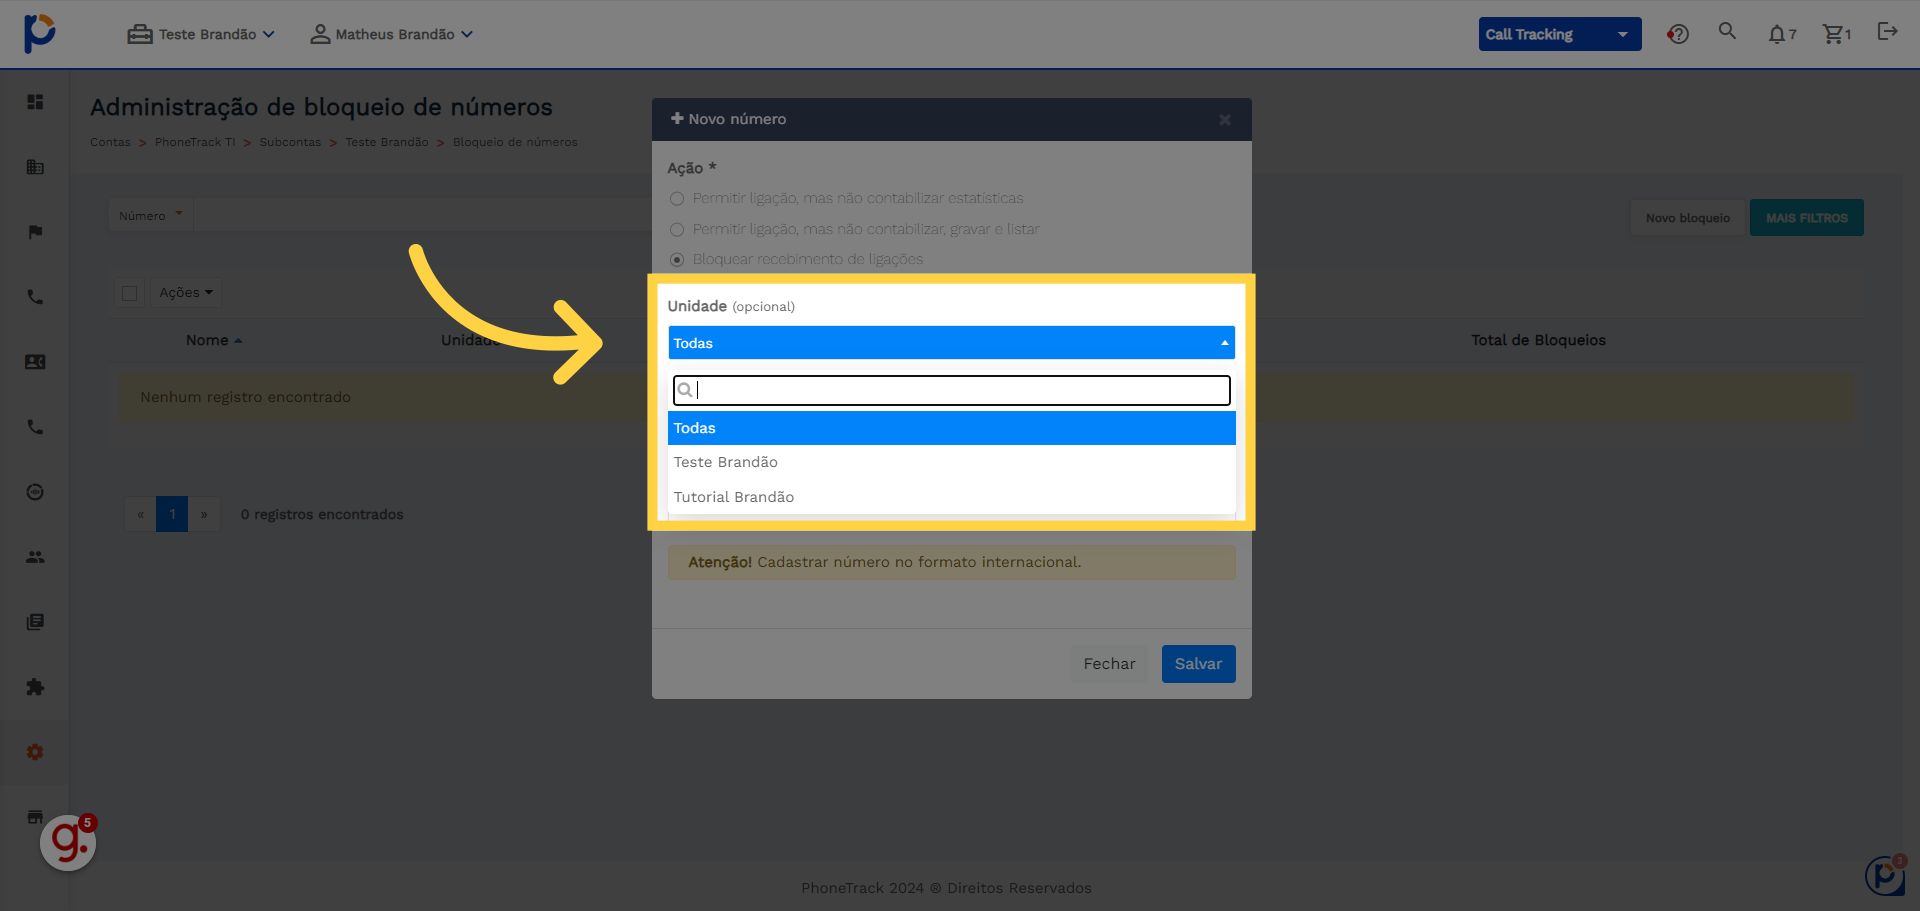Open the users group sidebar icon
1920x911 pixels.
35,557
